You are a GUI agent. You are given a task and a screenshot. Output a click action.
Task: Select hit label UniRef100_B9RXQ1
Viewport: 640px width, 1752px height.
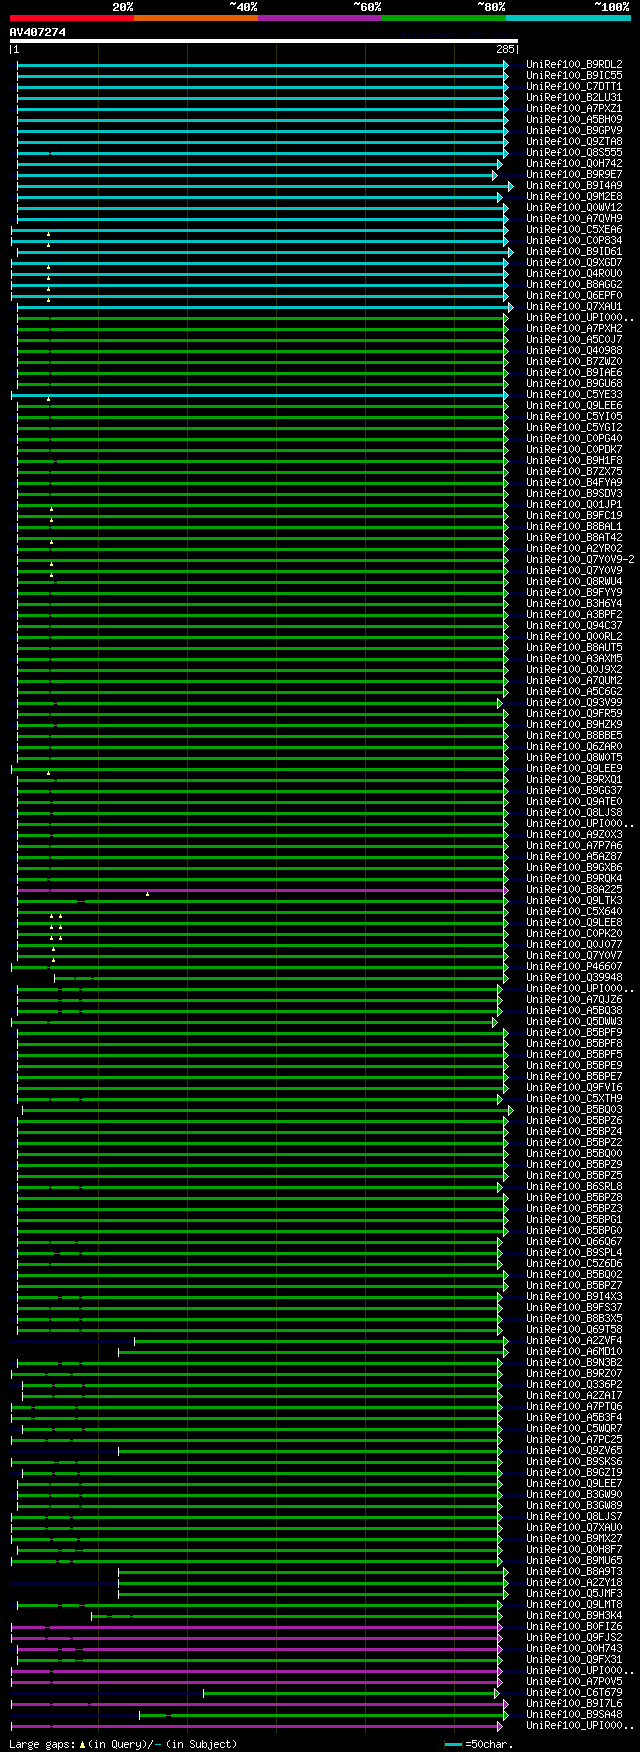[574, 779]
